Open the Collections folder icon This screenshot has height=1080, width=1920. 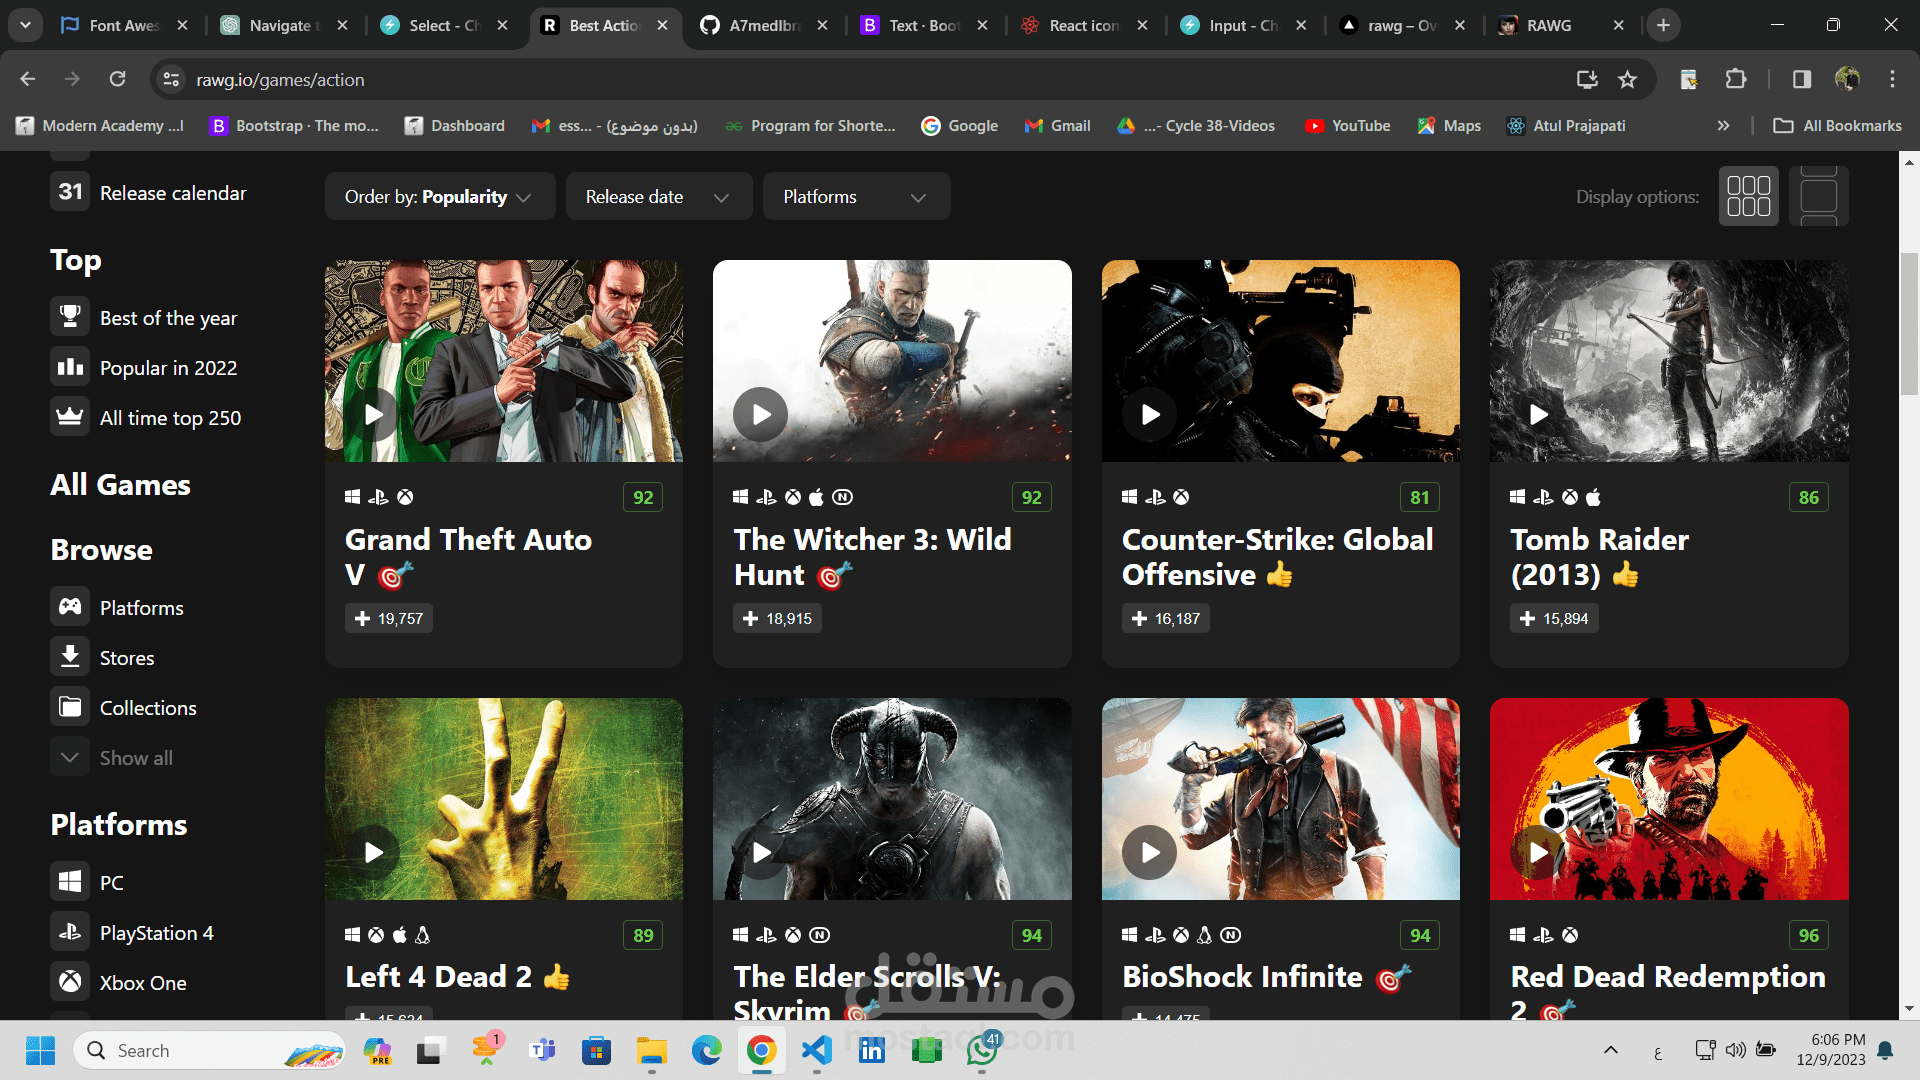point(70,707)
